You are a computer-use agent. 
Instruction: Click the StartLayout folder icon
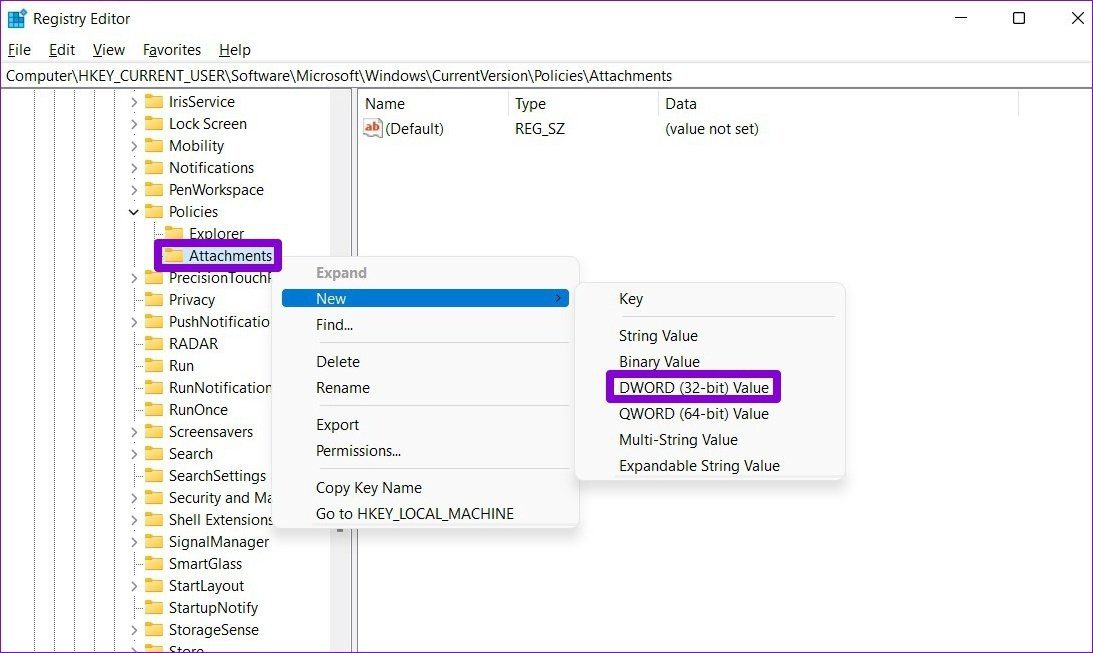(153, 586)
